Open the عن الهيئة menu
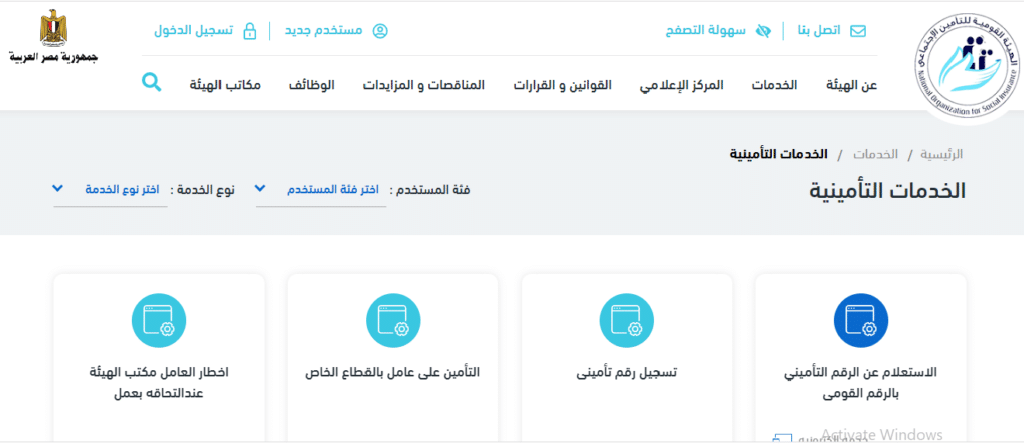 (x=855, y=85)
